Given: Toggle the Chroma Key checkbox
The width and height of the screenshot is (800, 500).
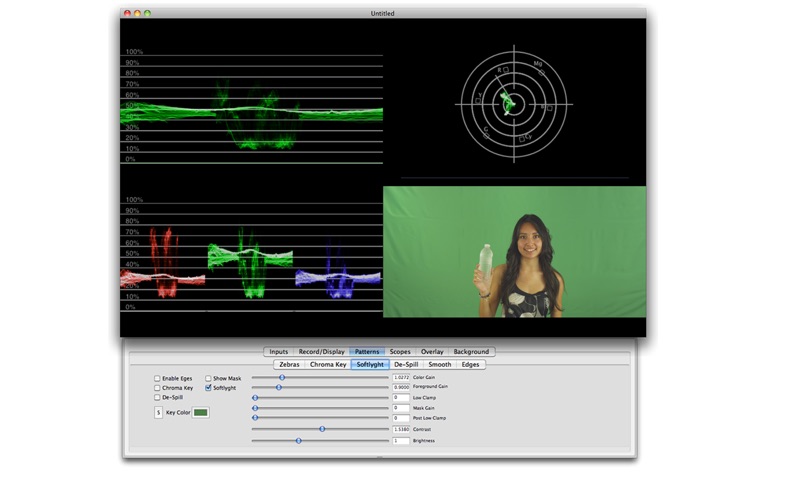Looking at the screenshot, I should pos(157,388).
